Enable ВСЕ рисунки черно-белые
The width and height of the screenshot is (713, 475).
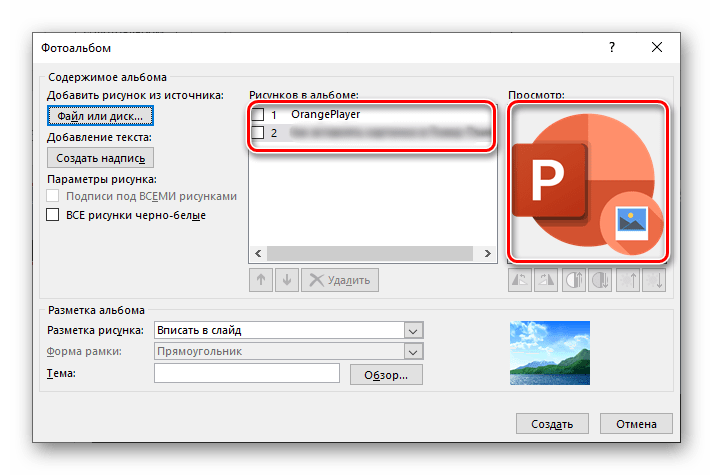coord(53,215)
